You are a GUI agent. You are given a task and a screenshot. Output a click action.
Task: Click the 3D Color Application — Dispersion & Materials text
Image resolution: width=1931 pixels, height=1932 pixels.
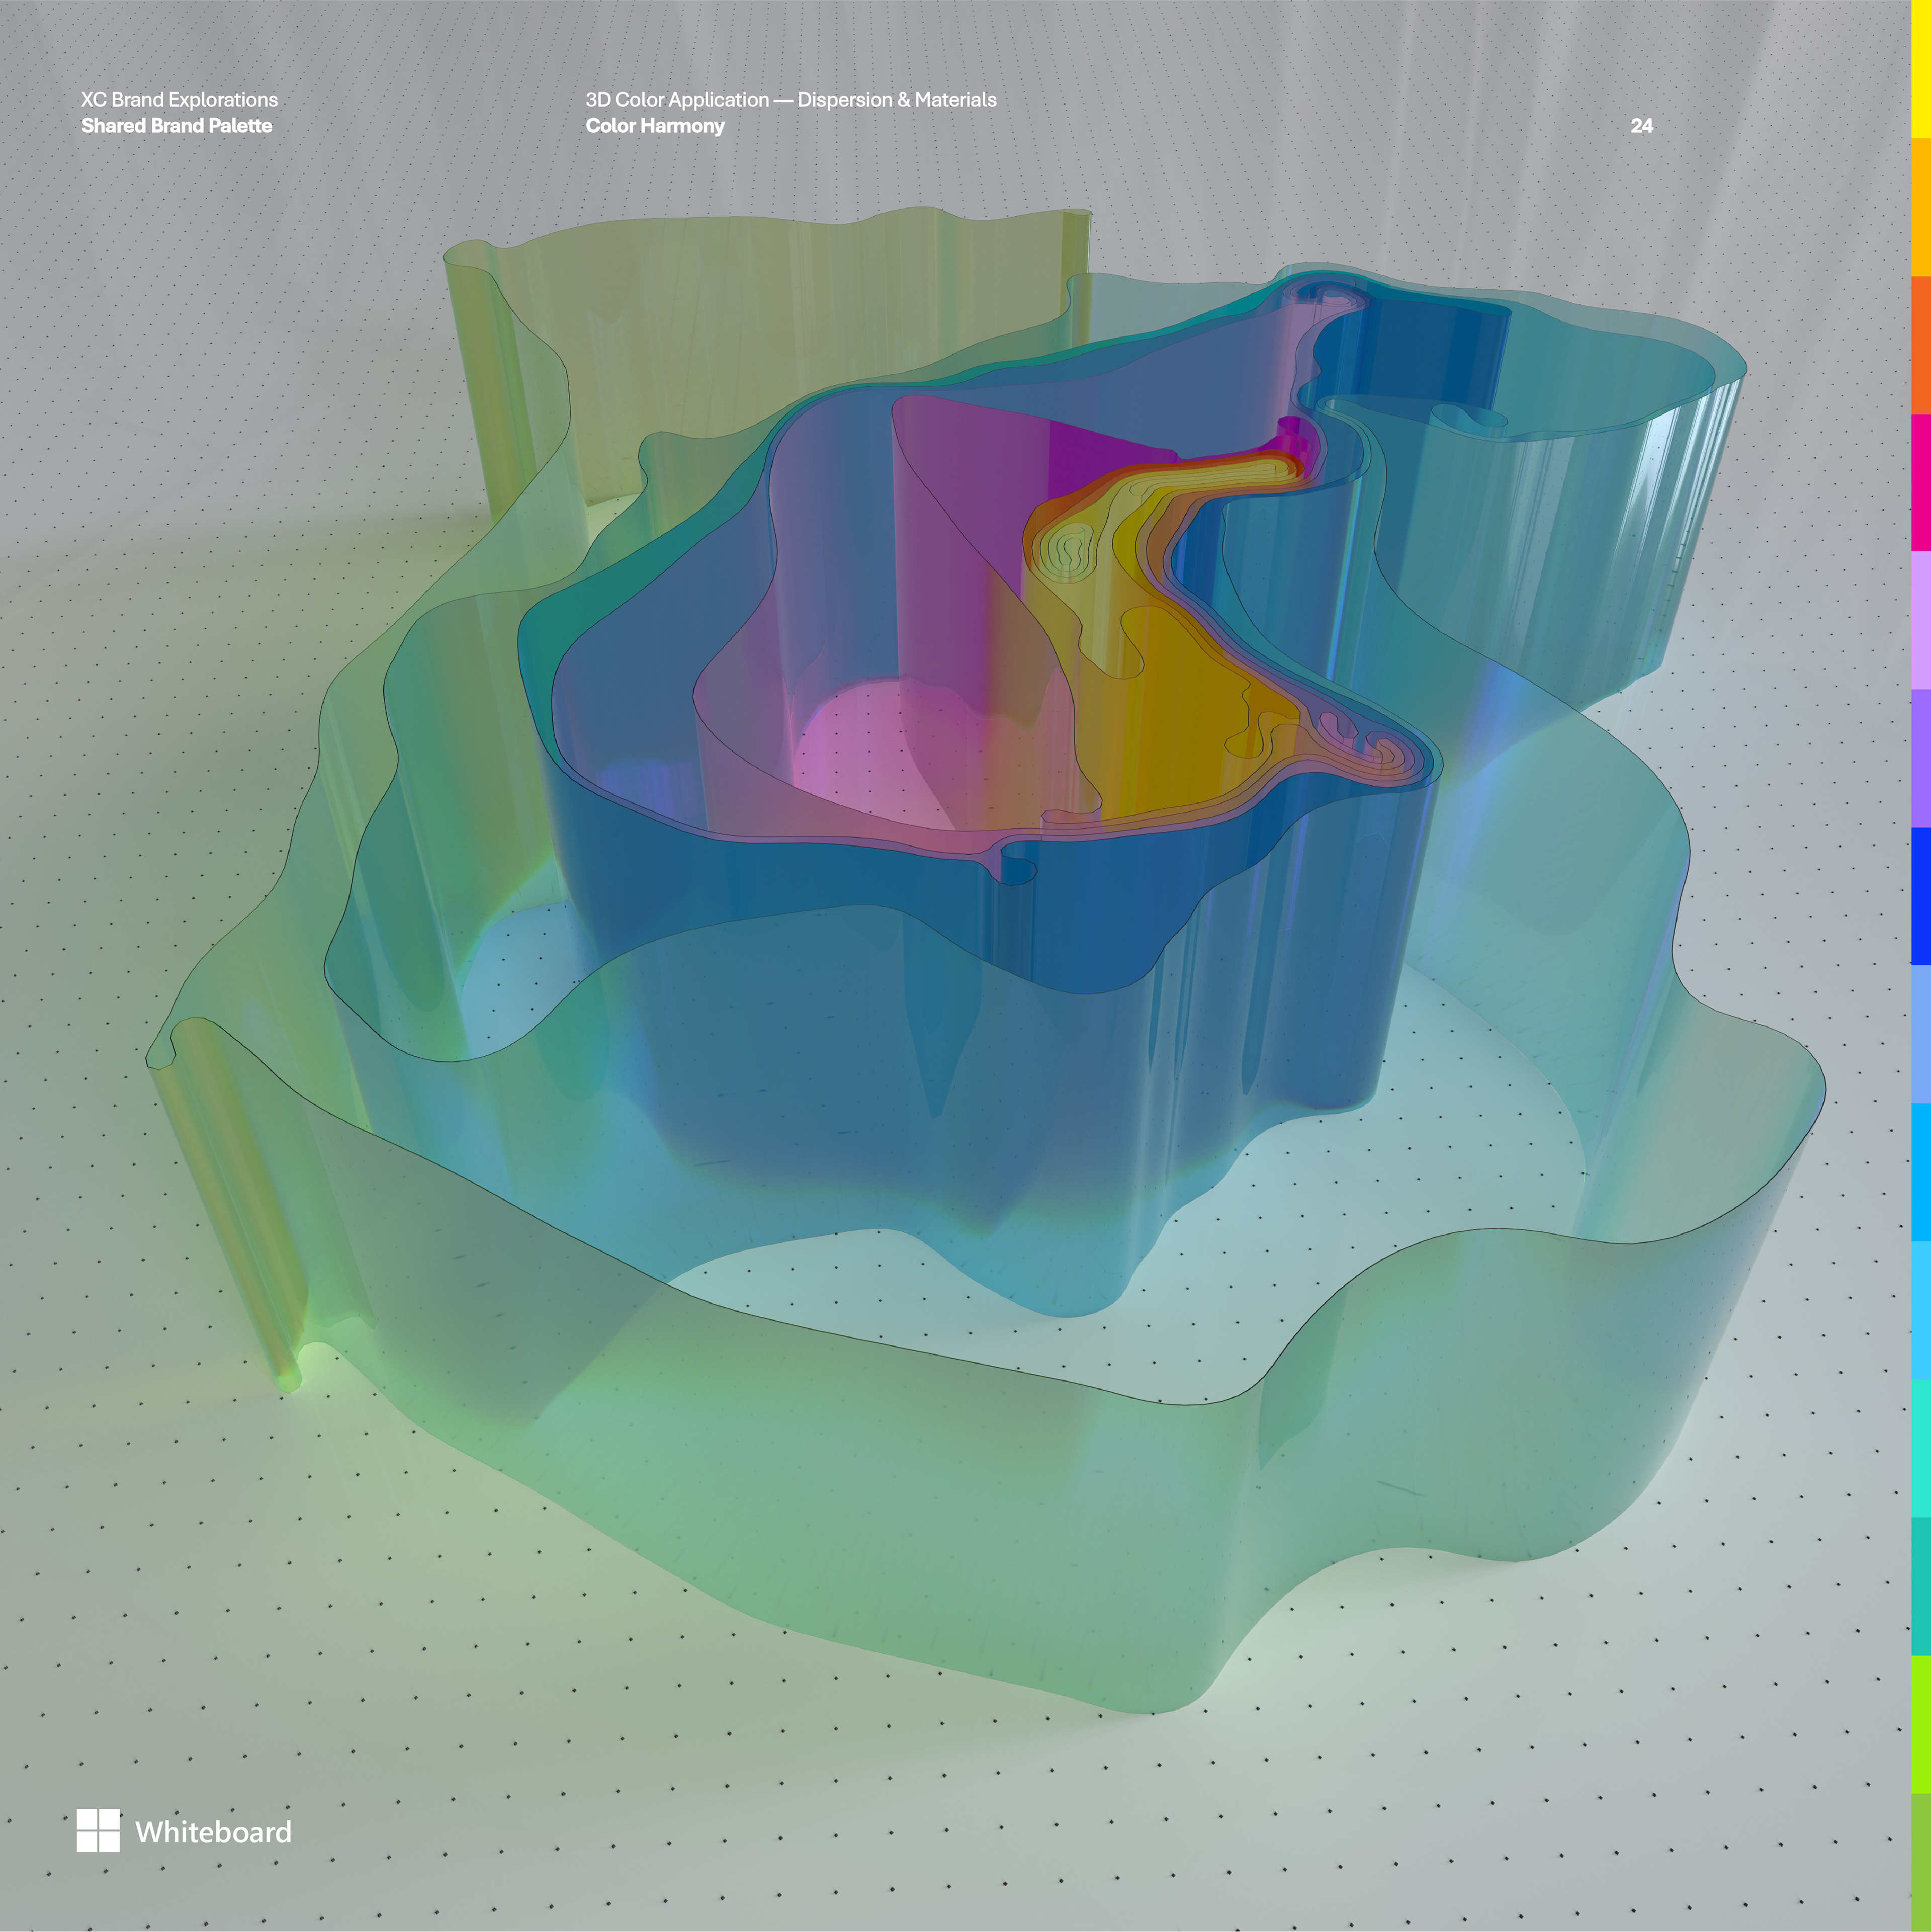[790, 100]
